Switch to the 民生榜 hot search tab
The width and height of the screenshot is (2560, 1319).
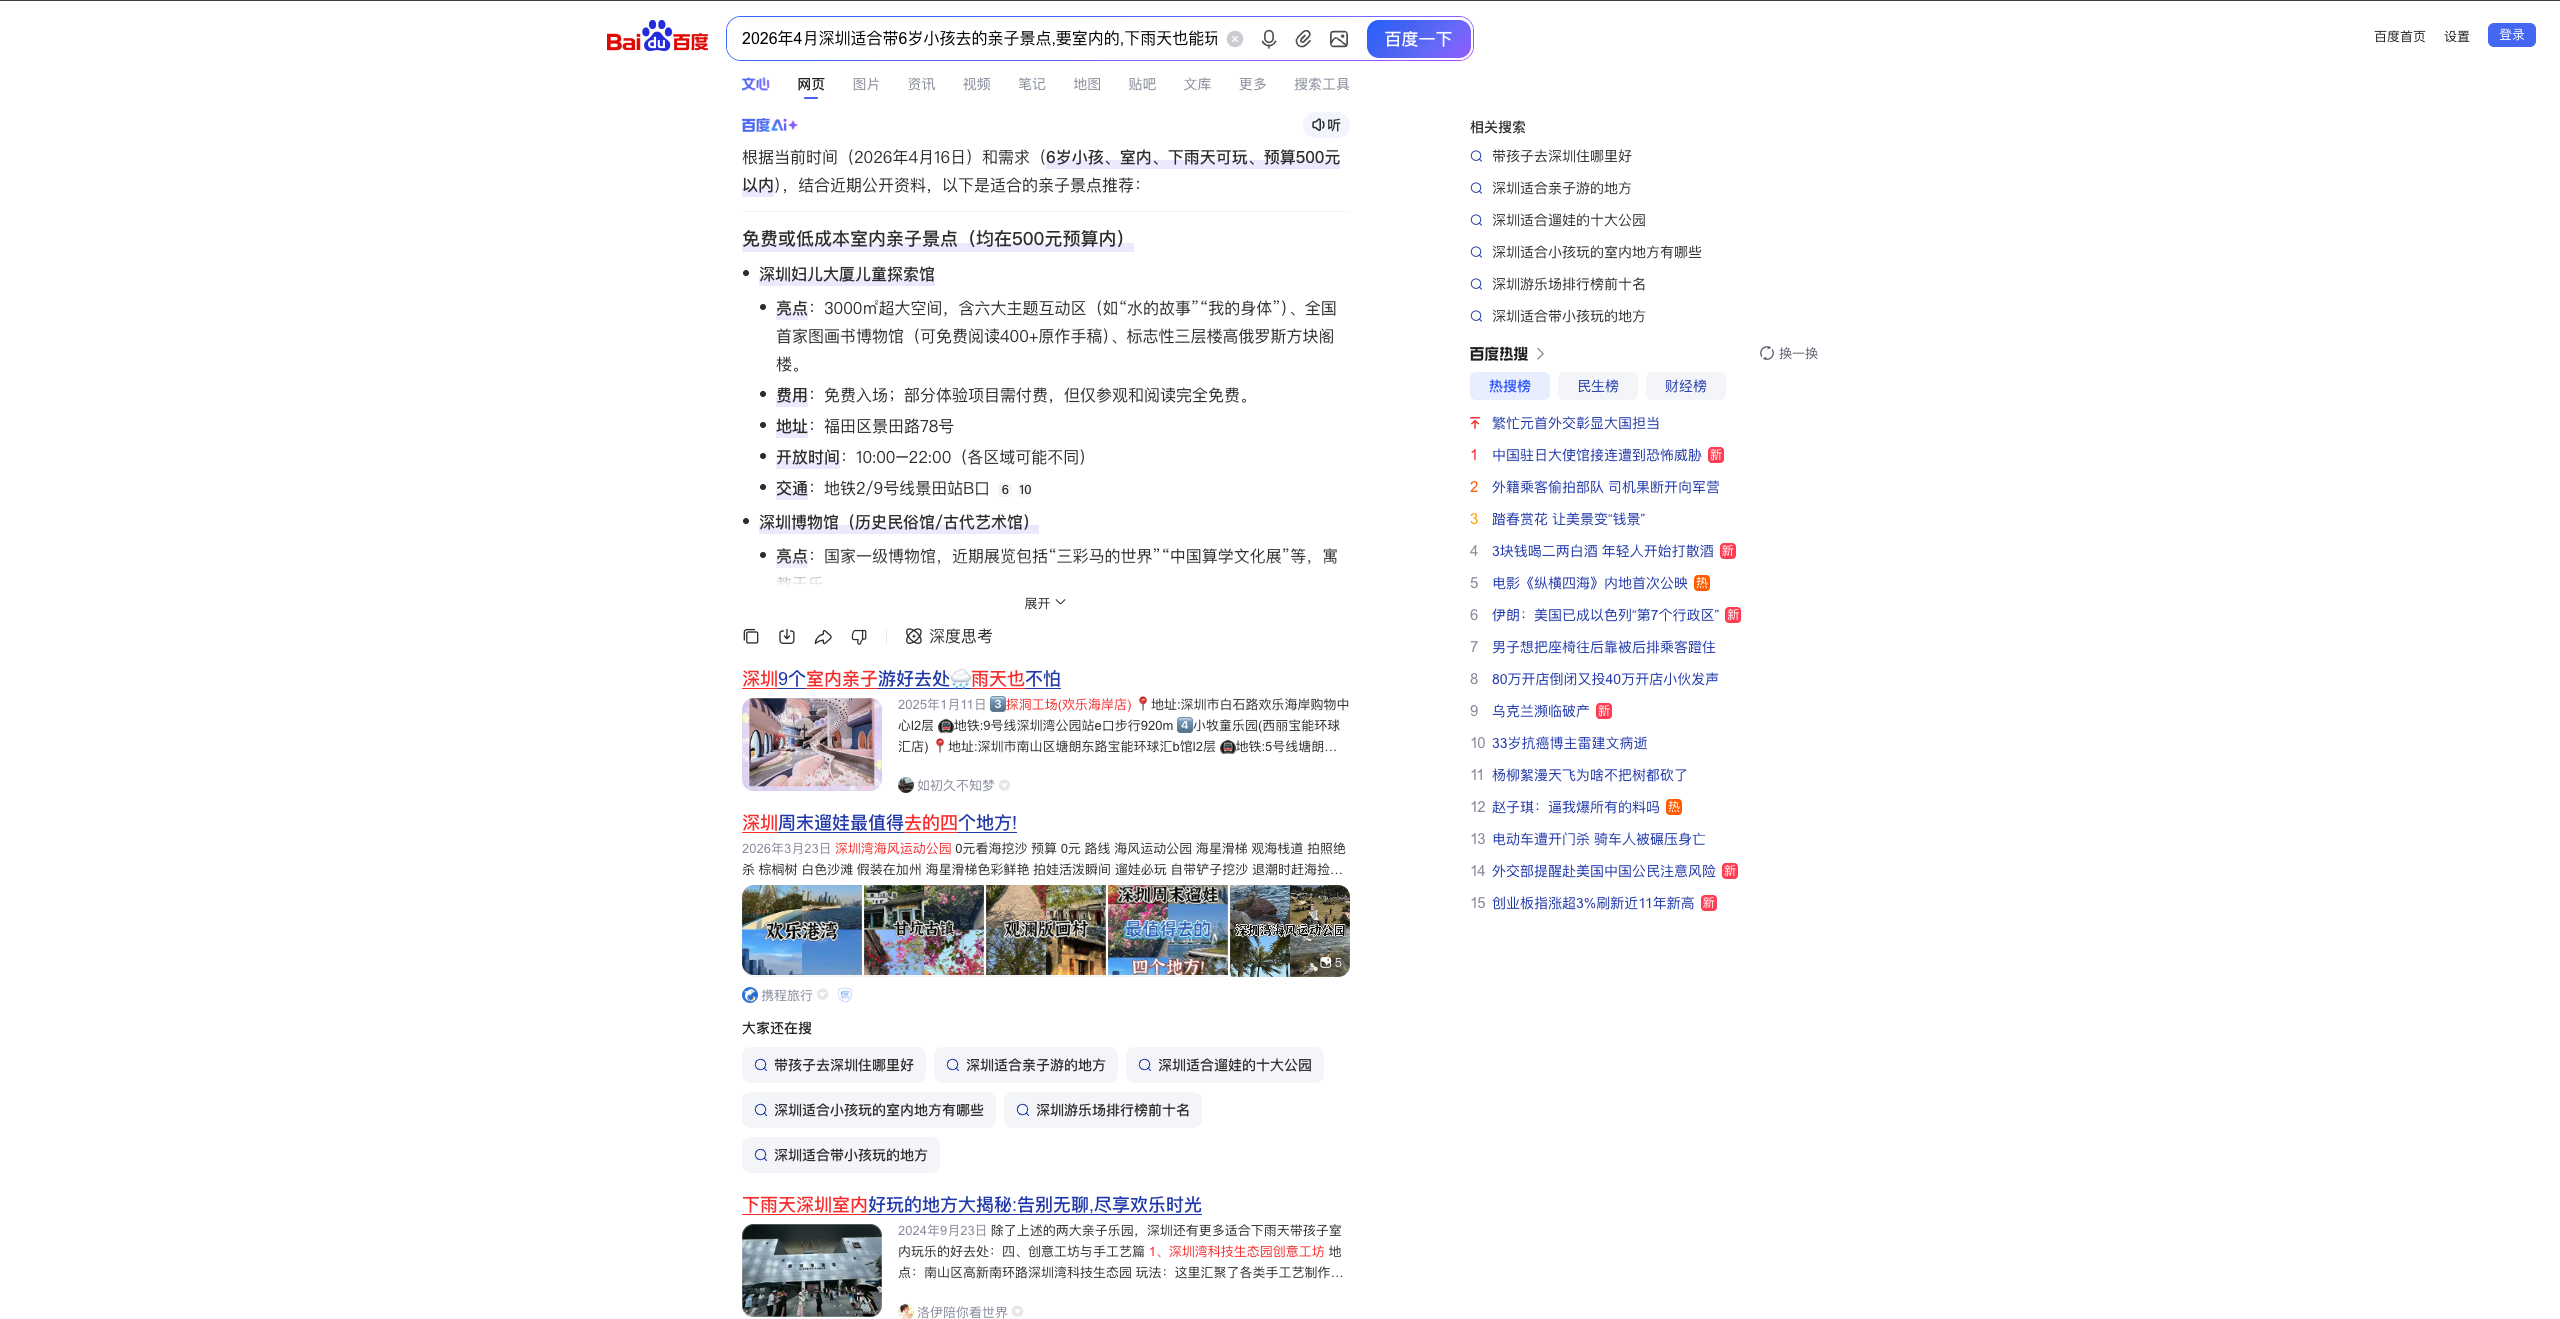click(1597, 386)
